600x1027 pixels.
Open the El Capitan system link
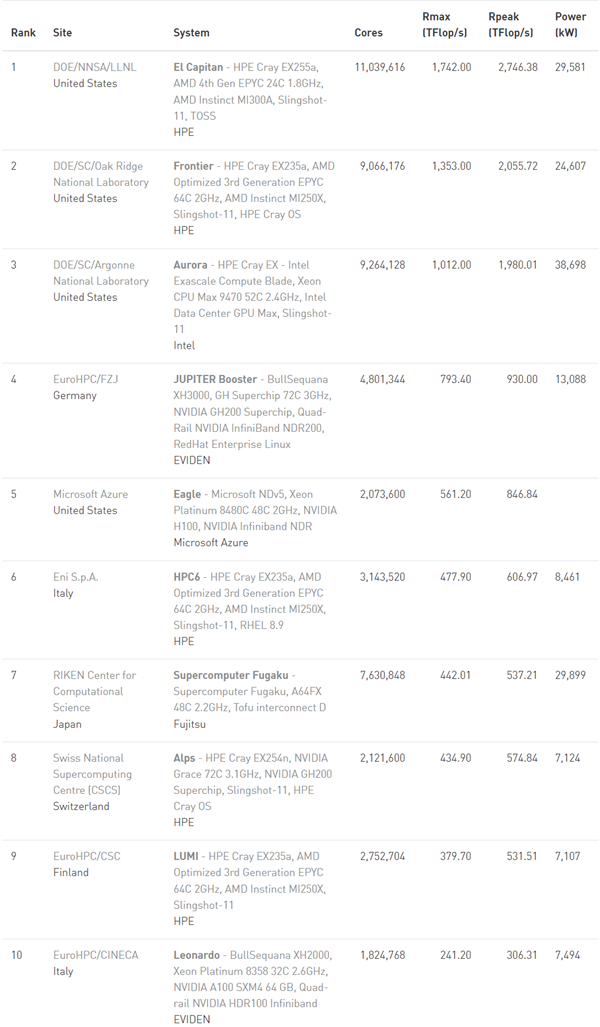pyautogui.click(x=198, y=67)
